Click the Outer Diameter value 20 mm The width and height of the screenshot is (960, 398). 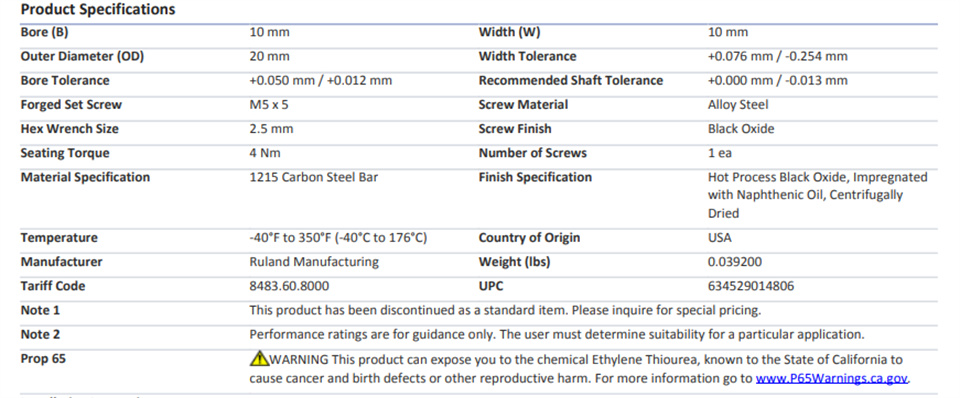tap(269, 56)
